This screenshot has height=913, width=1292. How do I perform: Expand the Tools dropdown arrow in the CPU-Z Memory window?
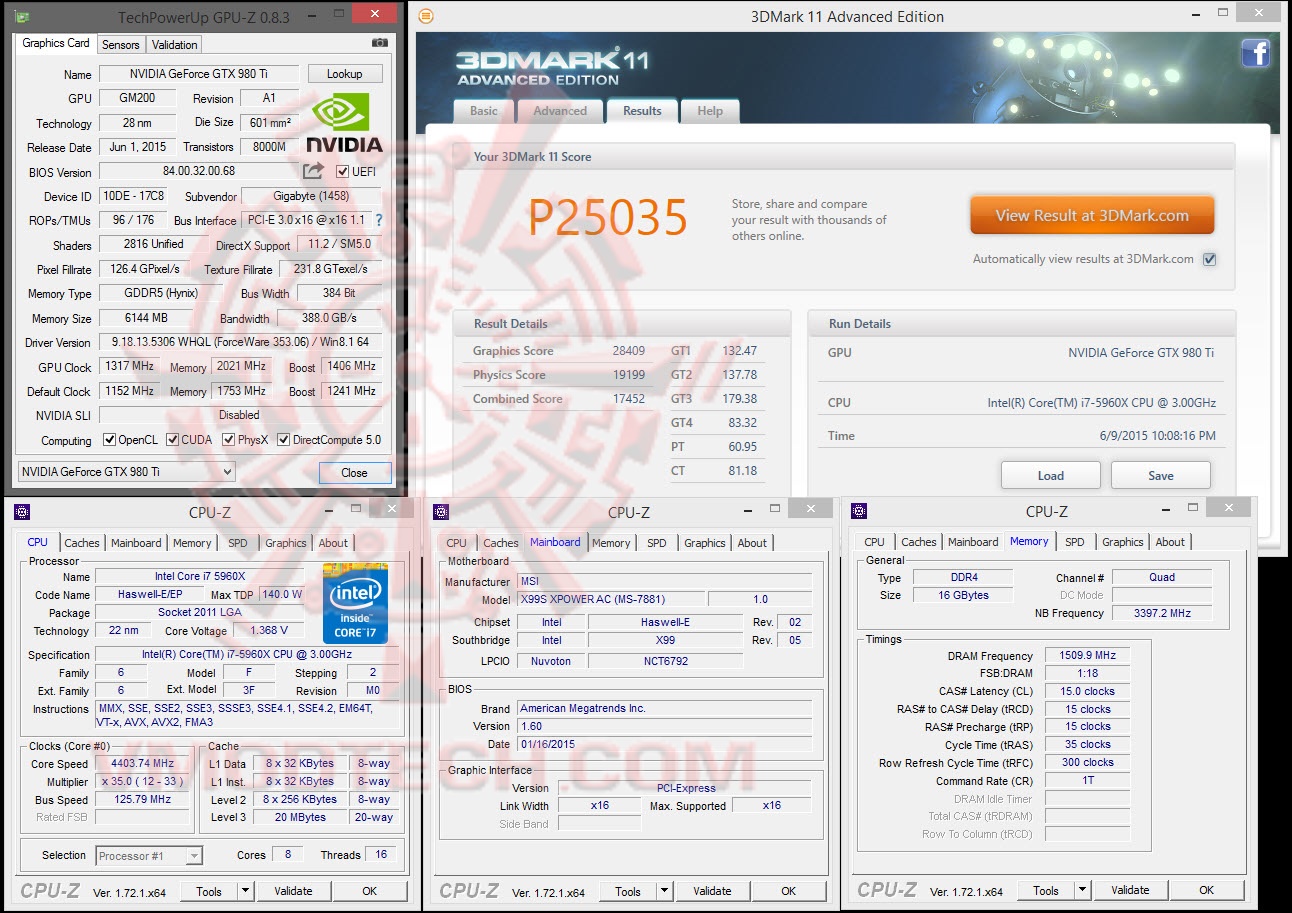click(1082, 890)
